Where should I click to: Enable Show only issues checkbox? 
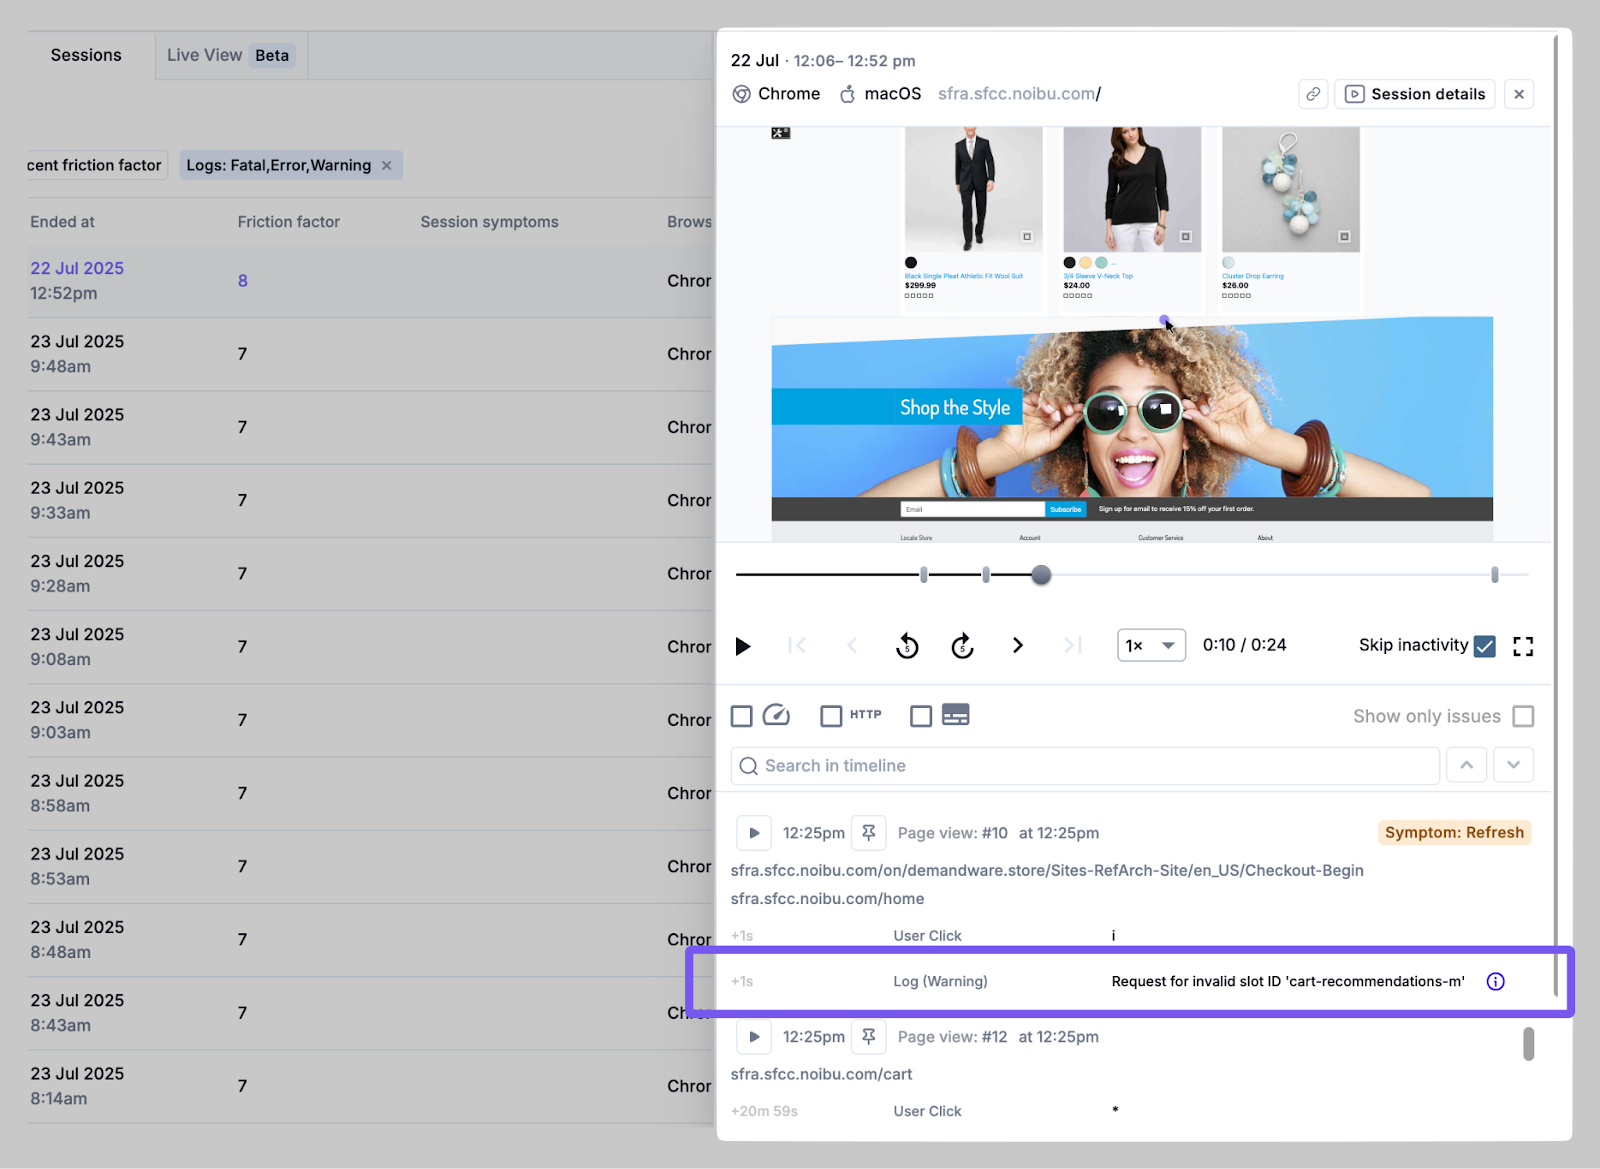point(1523,716)
